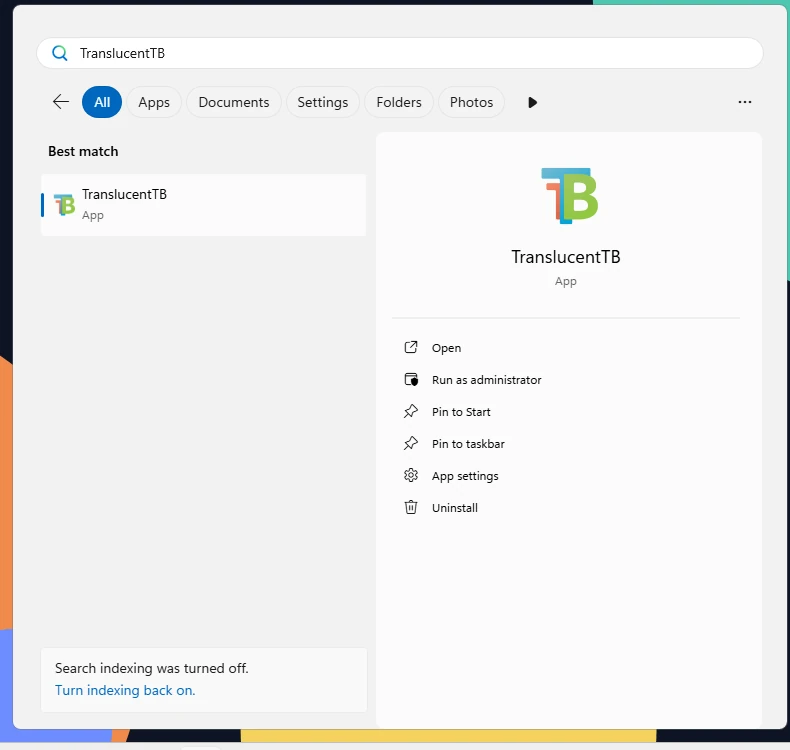Click the Run as administrator shield icon
Screen dimensions: 790x750
tap(411, 379)
